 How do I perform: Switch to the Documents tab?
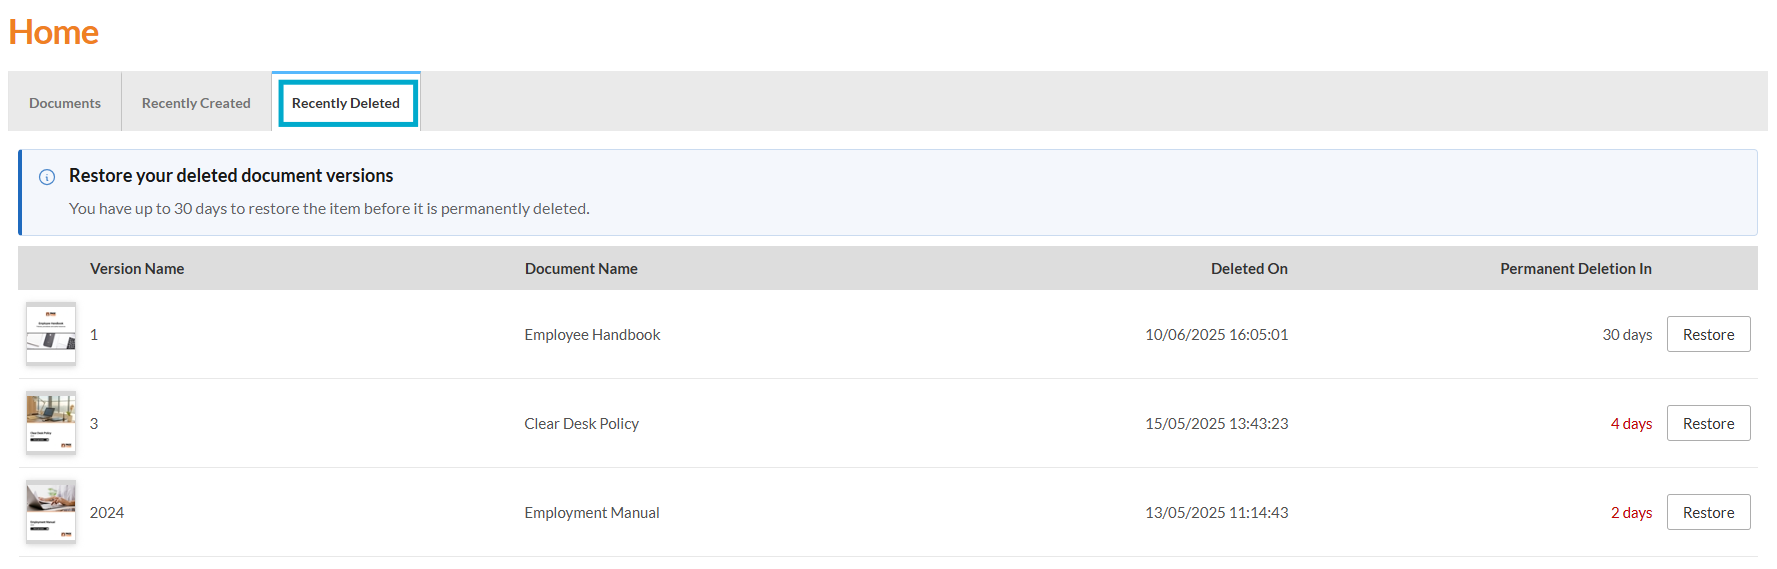pos(65,103)
